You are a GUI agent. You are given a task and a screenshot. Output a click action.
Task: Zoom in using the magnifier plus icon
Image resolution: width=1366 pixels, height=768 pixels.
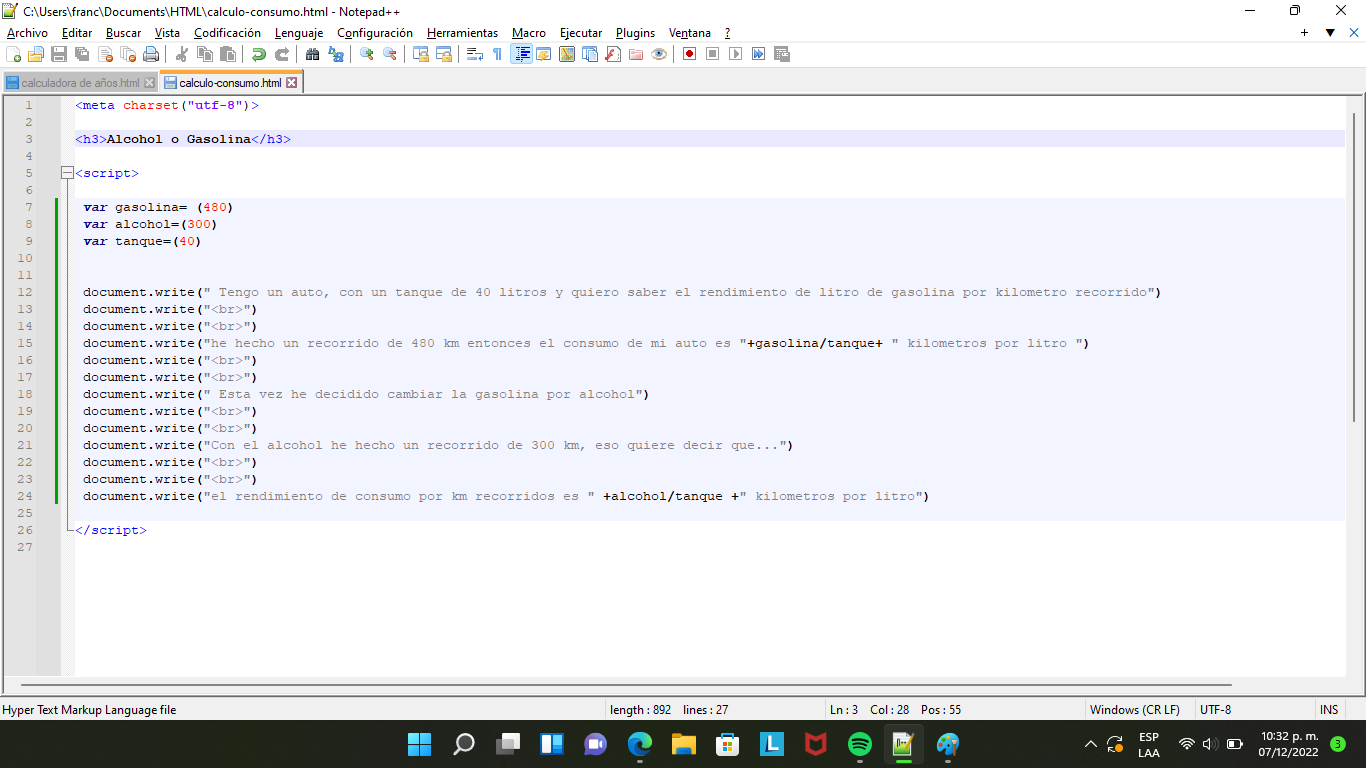pos(367,54)
